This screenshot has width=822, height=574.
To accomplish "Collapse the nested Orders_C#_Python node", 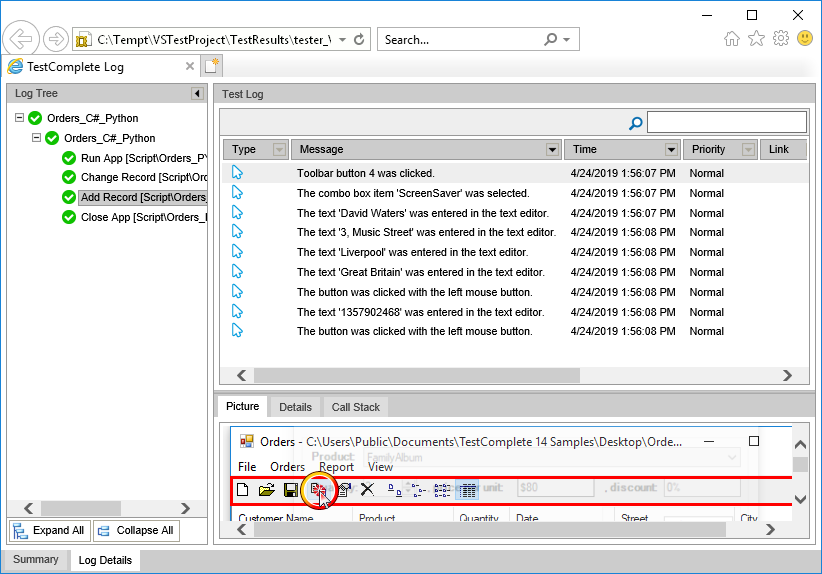I will (36, 137).
